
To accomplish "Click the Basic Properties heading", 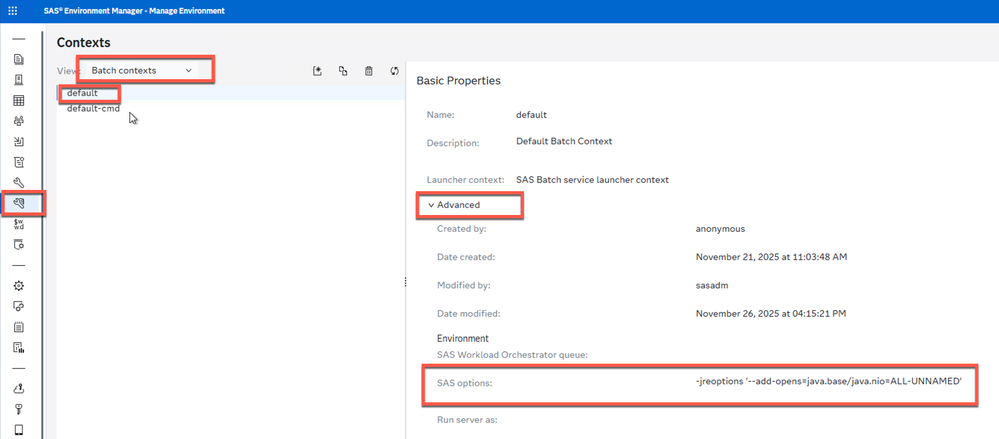I will [x=458, y=81].
